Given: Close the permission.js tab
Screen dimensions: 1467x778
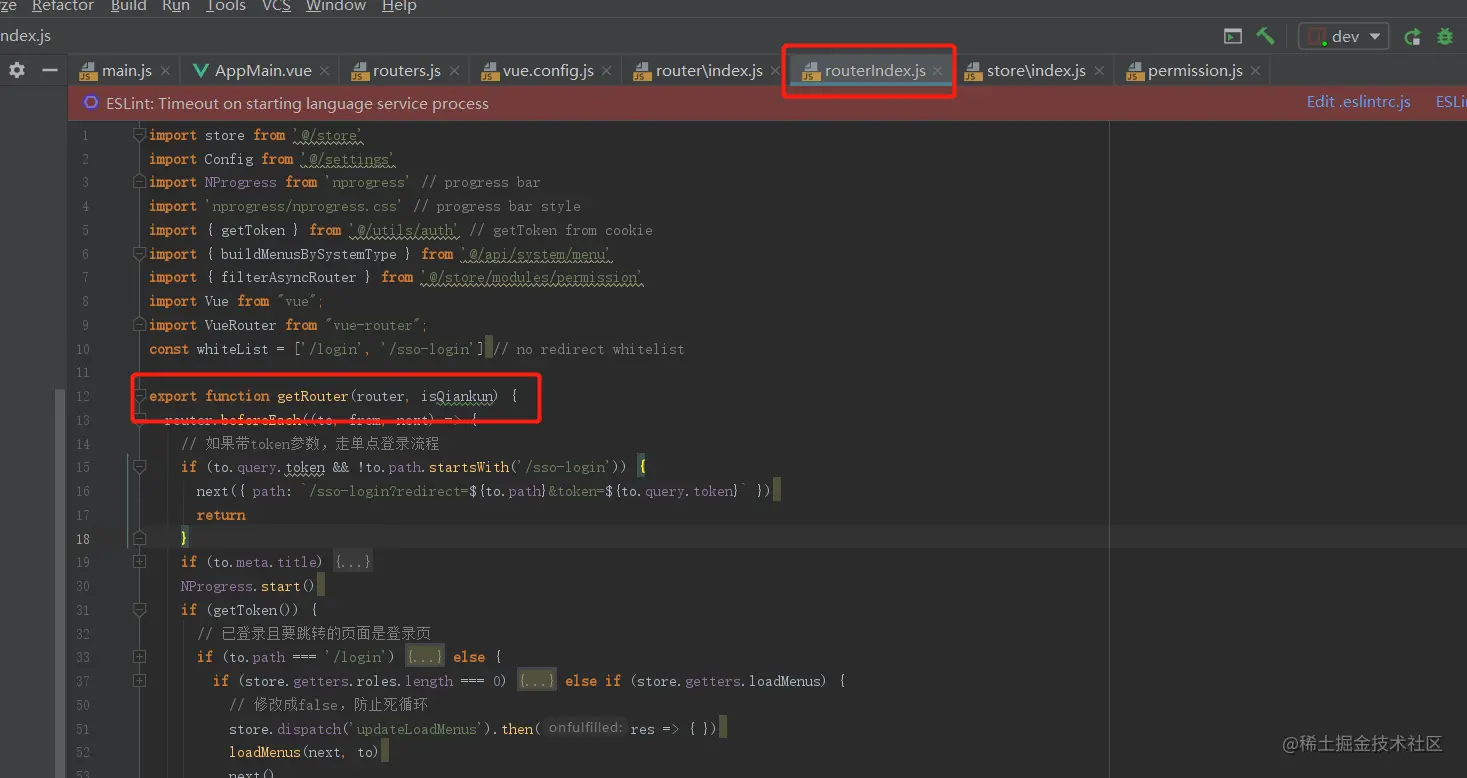Looking at the screenshot, I should [1256, 71].
